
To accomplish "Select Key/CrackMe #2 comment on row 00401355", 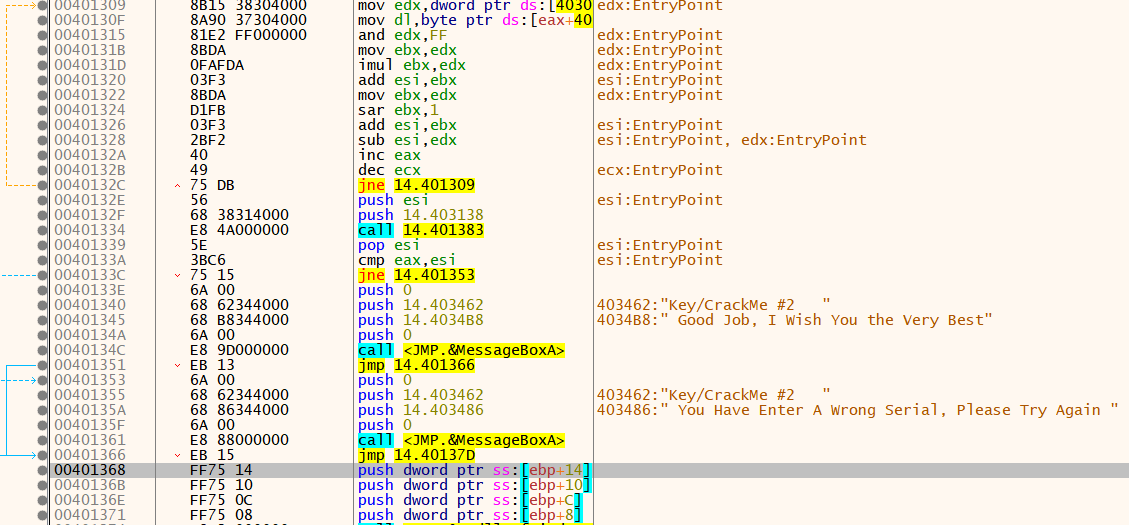I will 714,395.
